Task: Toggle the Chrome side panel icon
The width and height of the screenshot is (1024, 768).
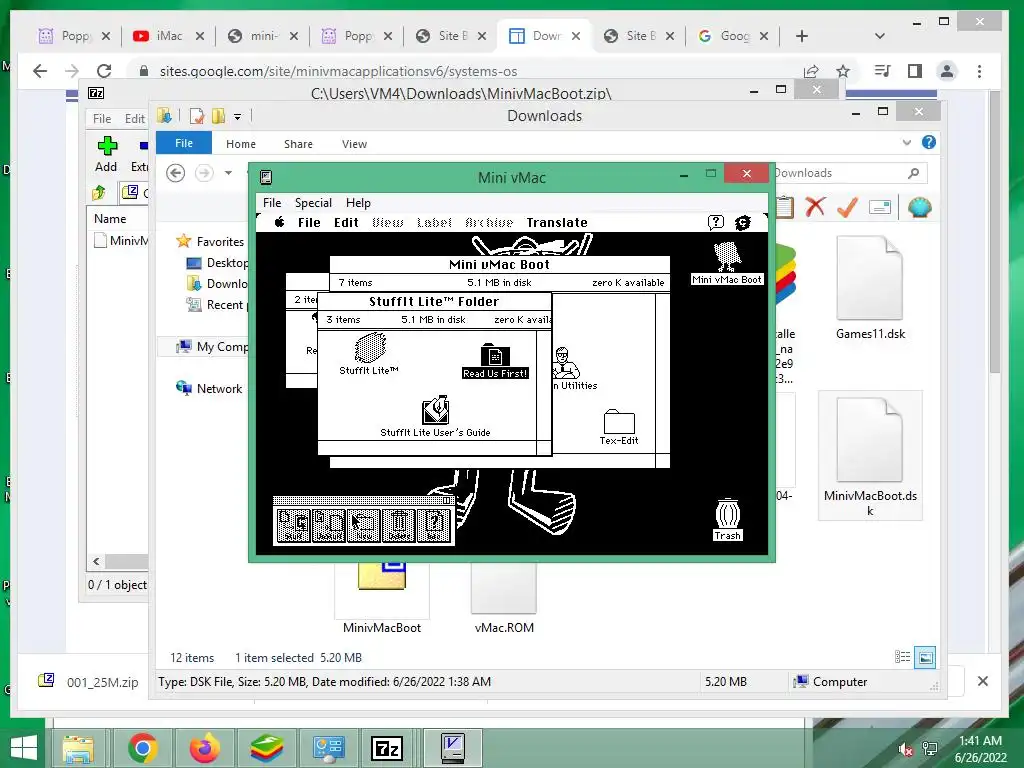Action: tap(915, 71)
